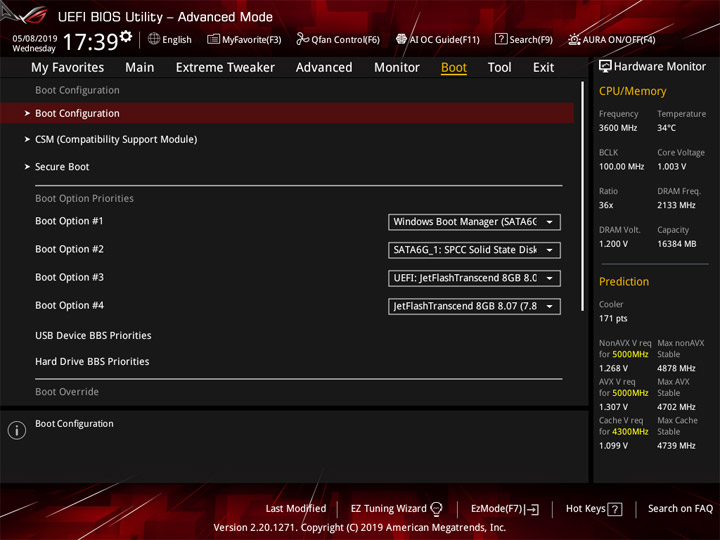The width and height of the screenshot is (720, 540).
Task: Click the 4878 MHz max nonAVX value
Action: [676, 368]
